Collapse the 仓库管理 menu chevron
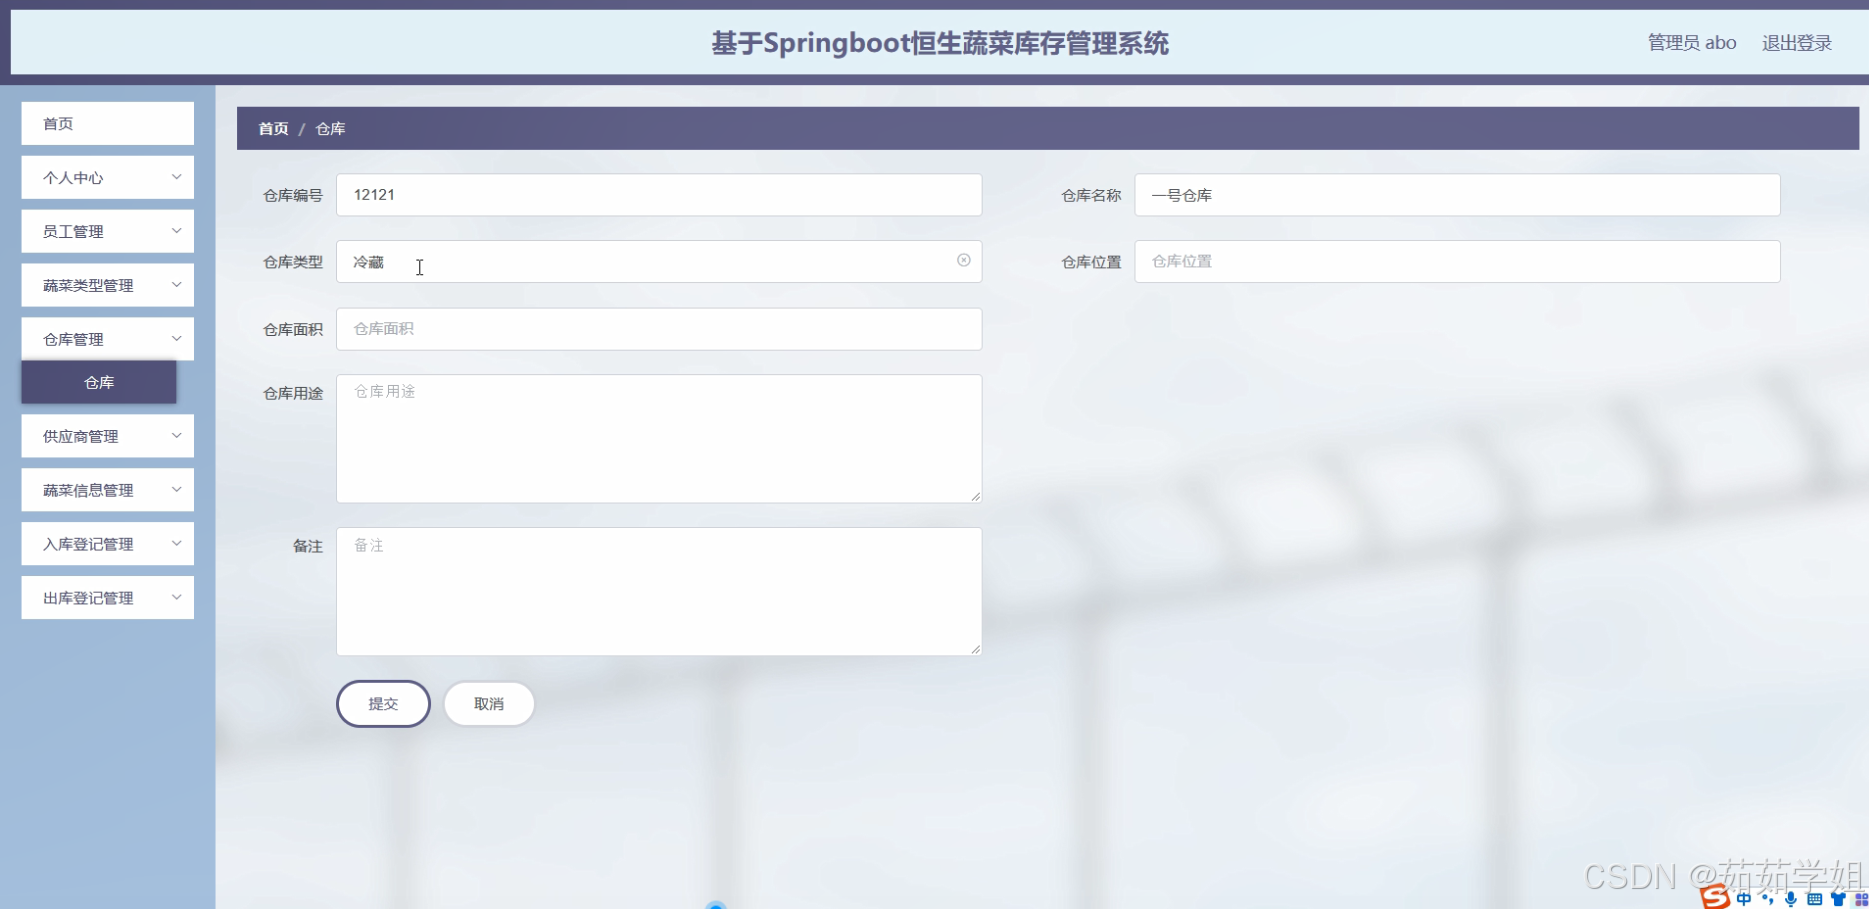The image size is (1869, 909). pyautogui.click(x=177, y=339)
